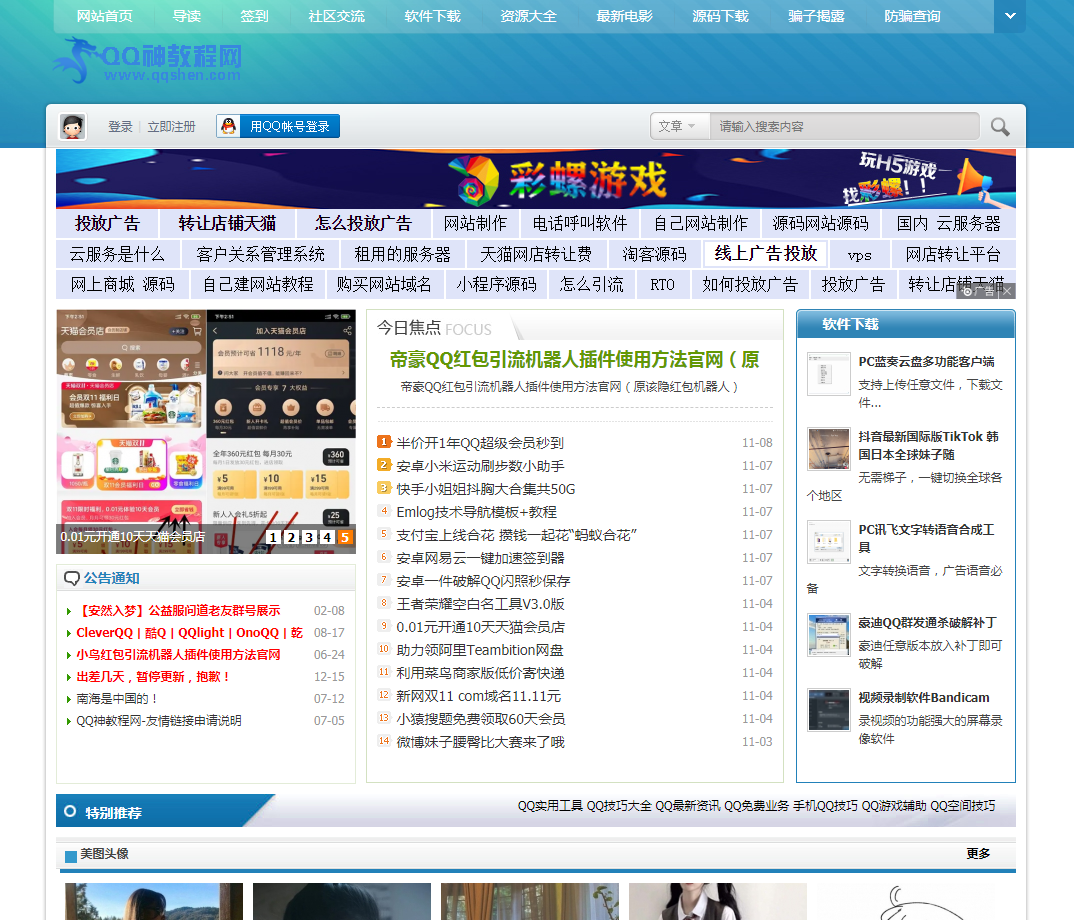Go to 最新电影 in the top navigation
1074x920 pixels.
point(624,16)
